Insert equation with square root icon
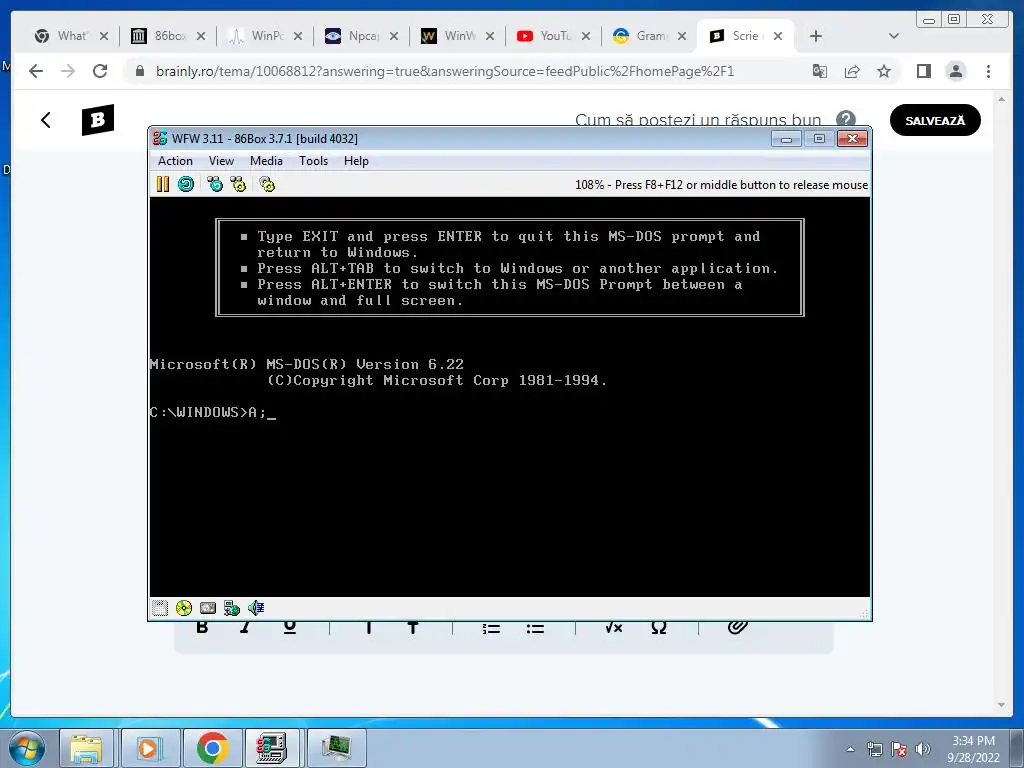Image resolution: width=1024 pixels, height=768 pixels. (614, 628)
